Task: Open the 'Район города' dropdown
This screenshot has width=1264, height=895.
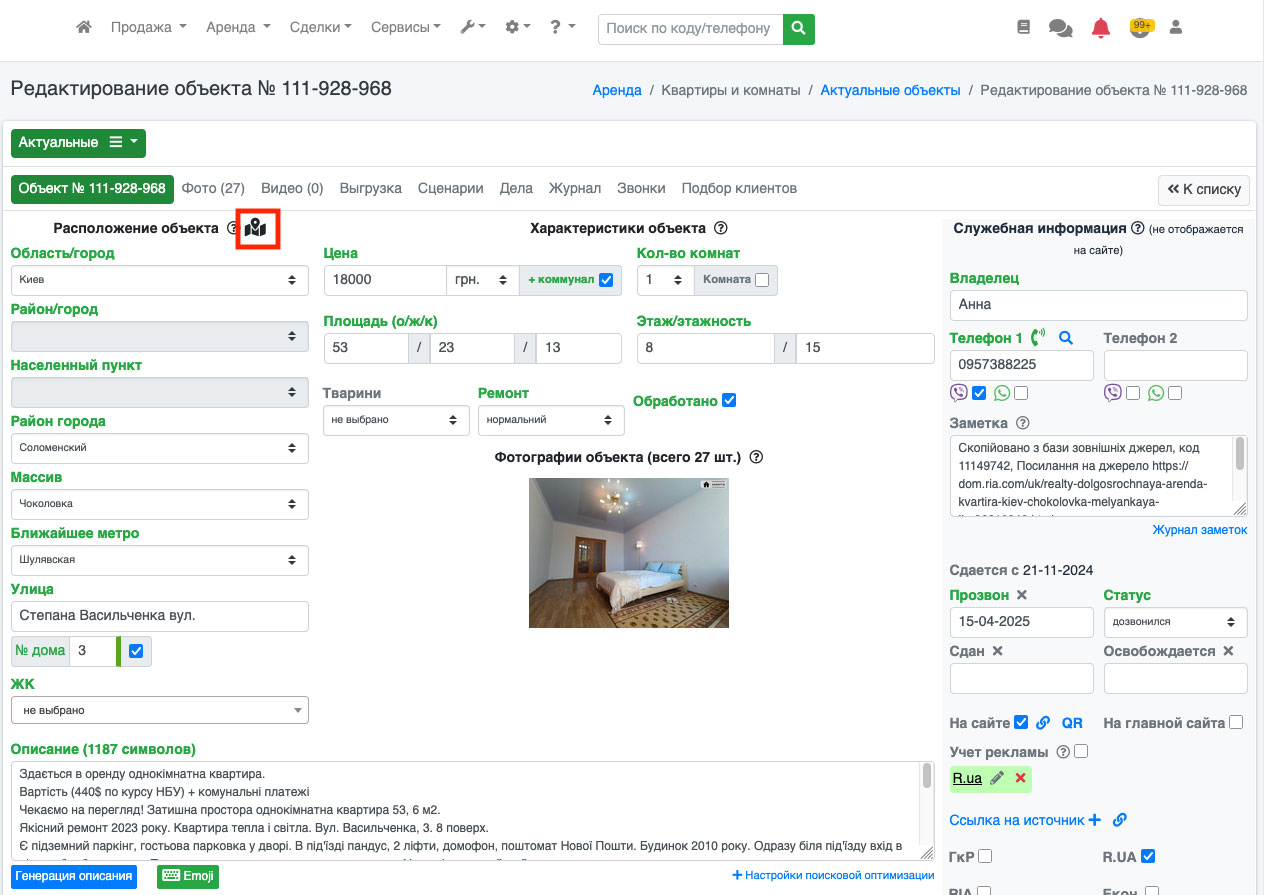Action: click(x=160, y=448)
